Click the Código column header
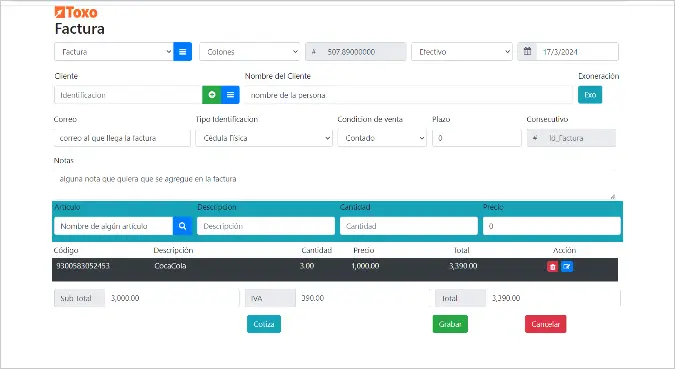 pos(66,250)
